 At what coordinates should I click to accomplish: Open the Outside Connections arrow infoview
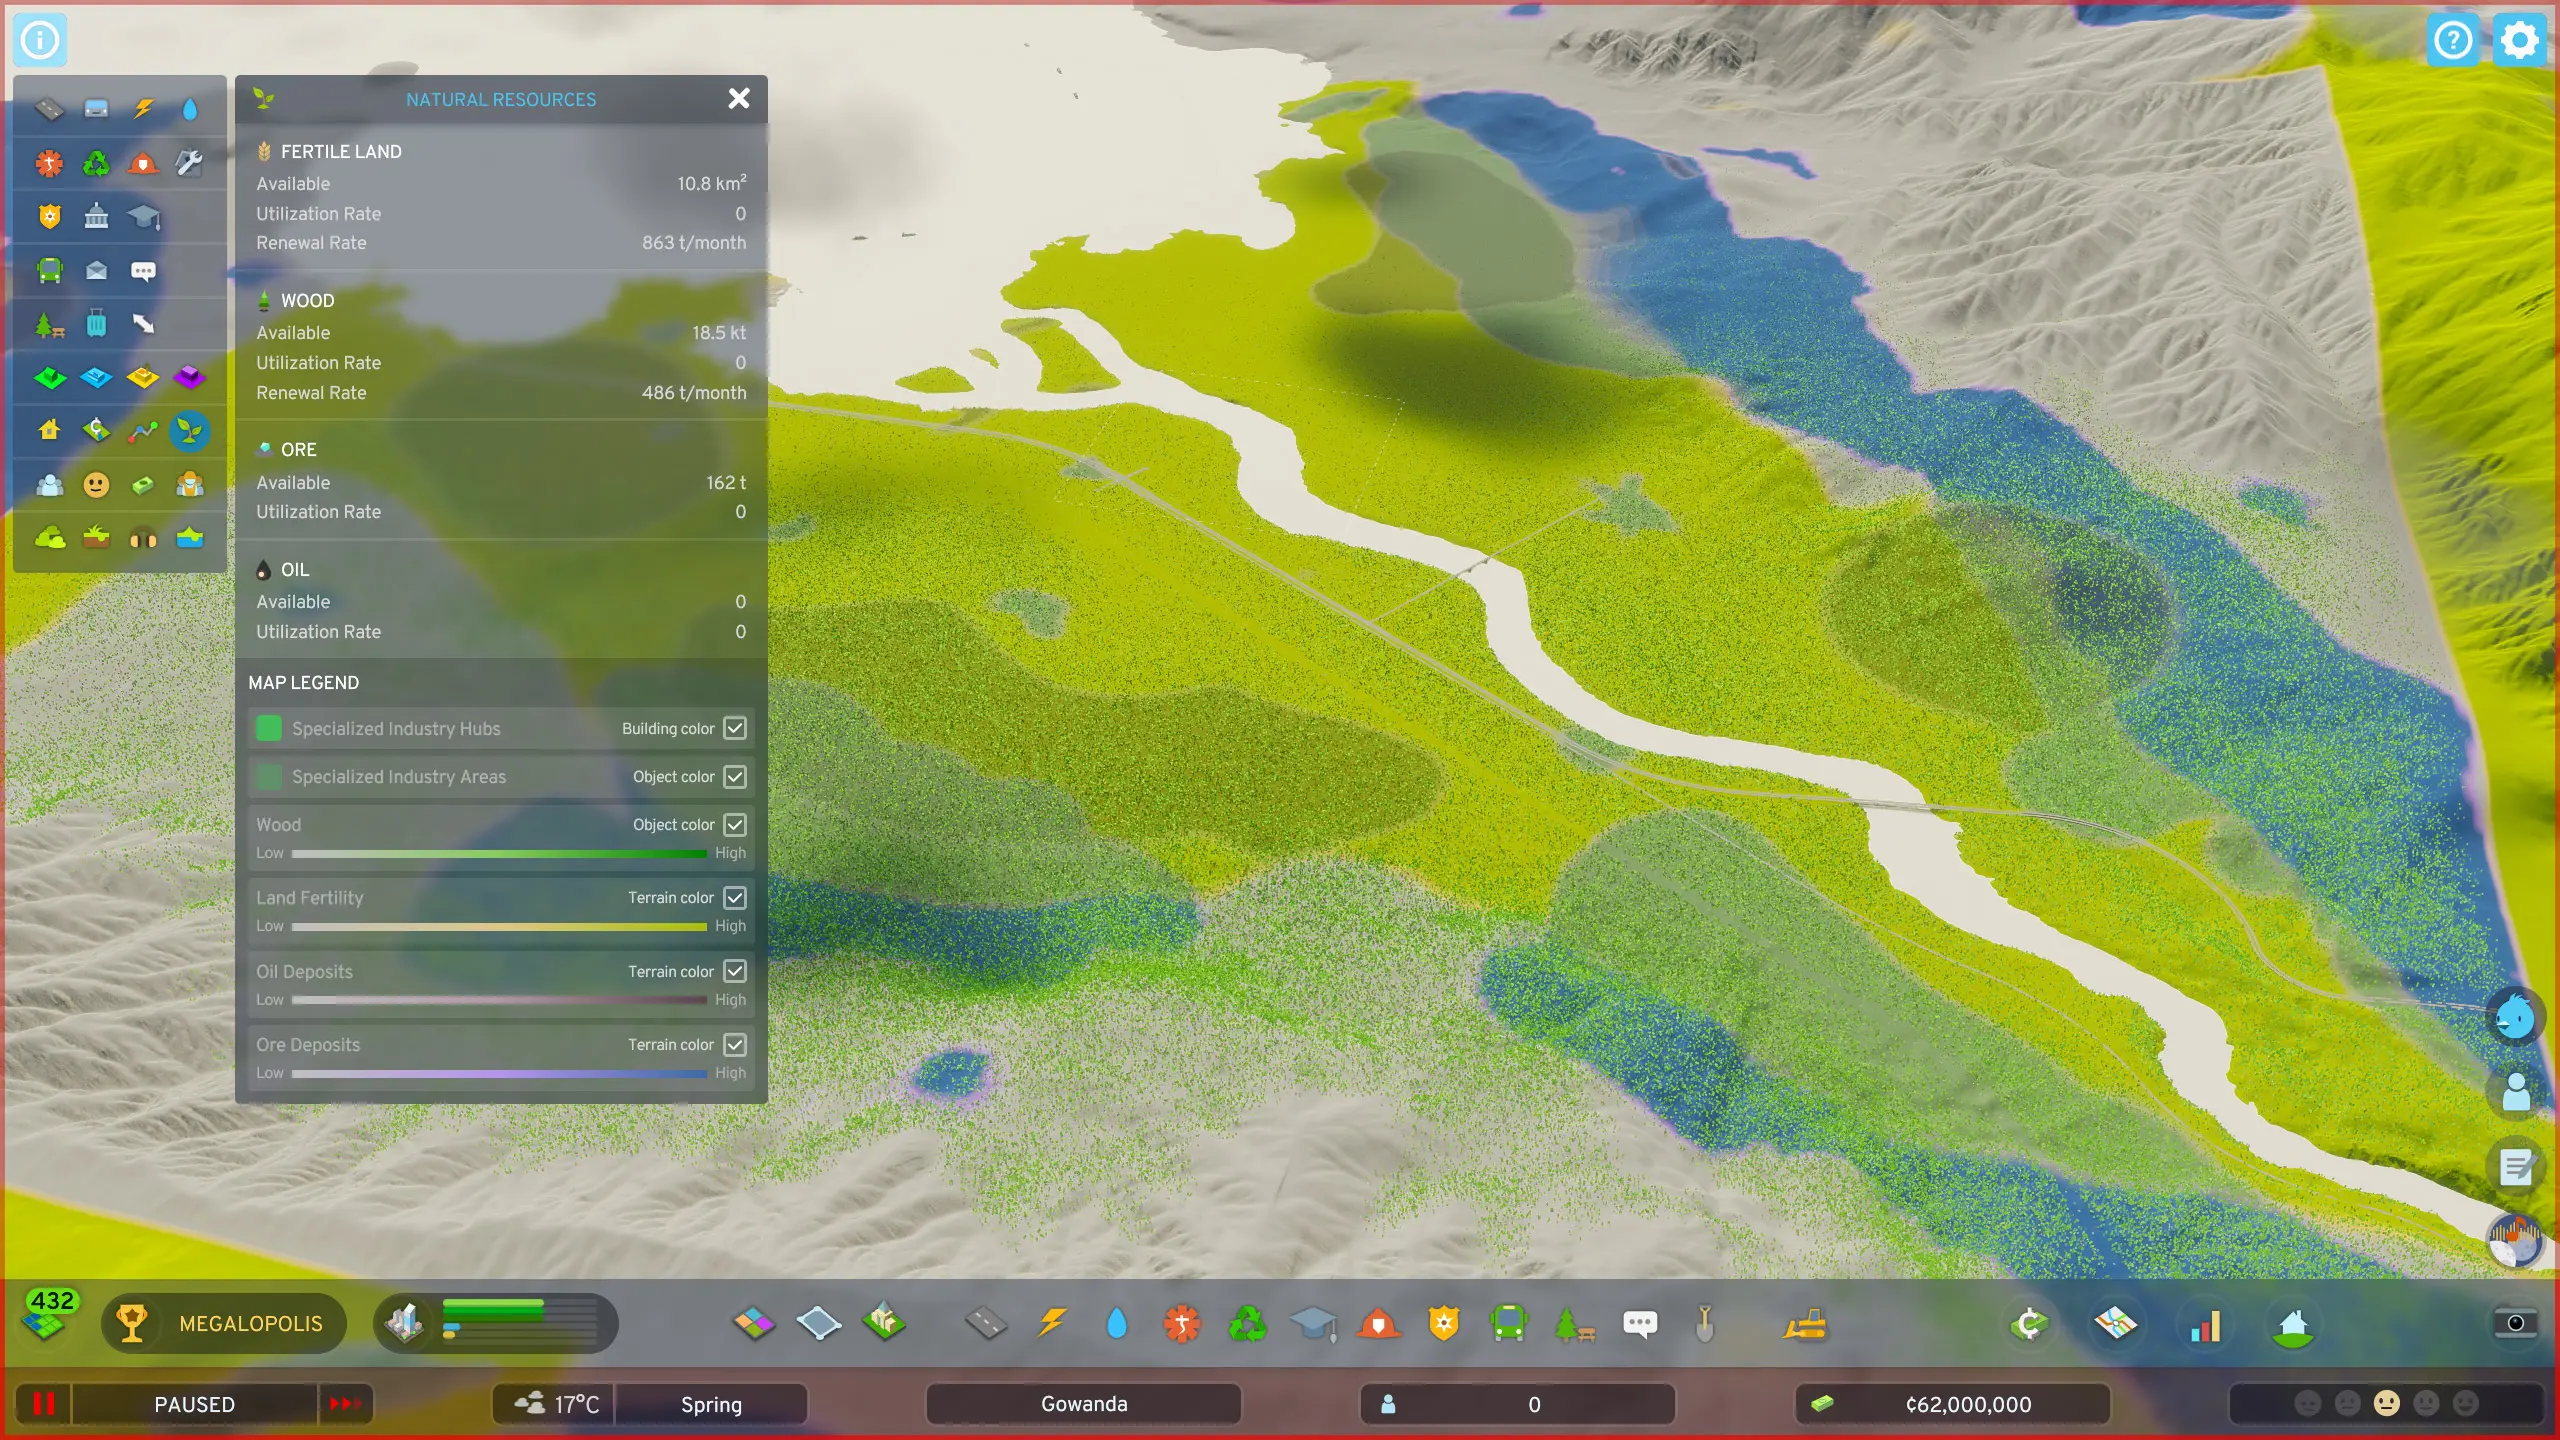143,324
